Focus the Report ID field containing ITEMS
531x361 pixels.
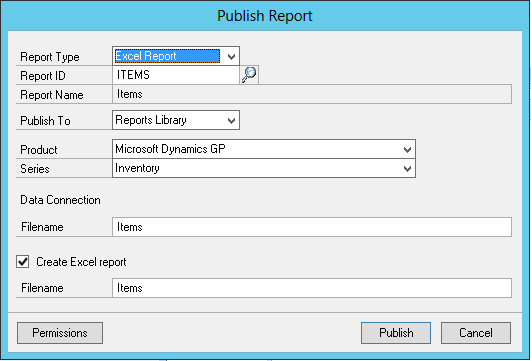[176, 75]
